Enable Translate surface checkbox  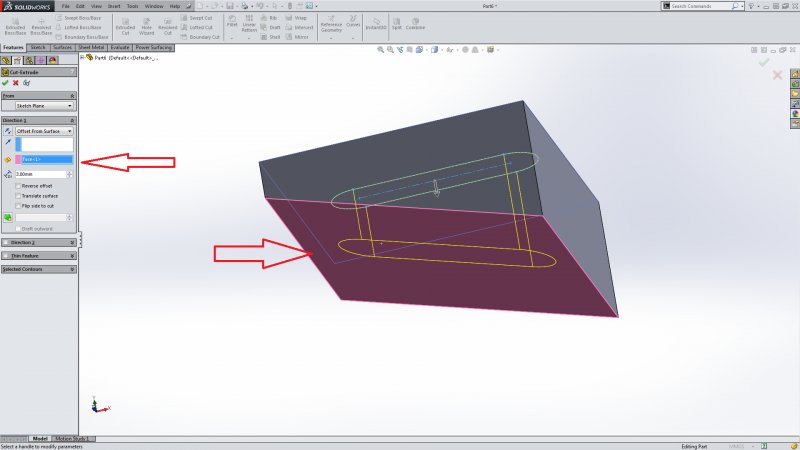18,196
